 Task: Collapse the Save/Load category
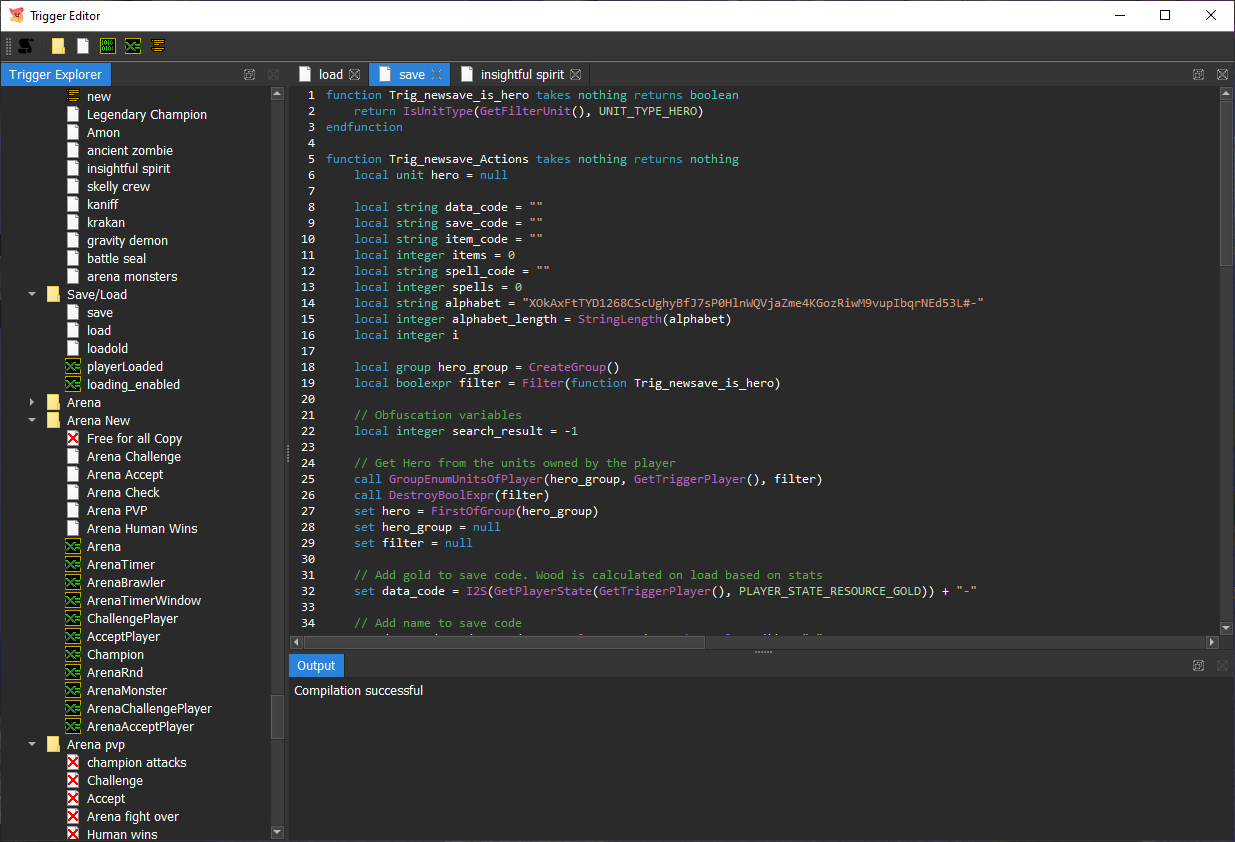click(x=32, y=295)
